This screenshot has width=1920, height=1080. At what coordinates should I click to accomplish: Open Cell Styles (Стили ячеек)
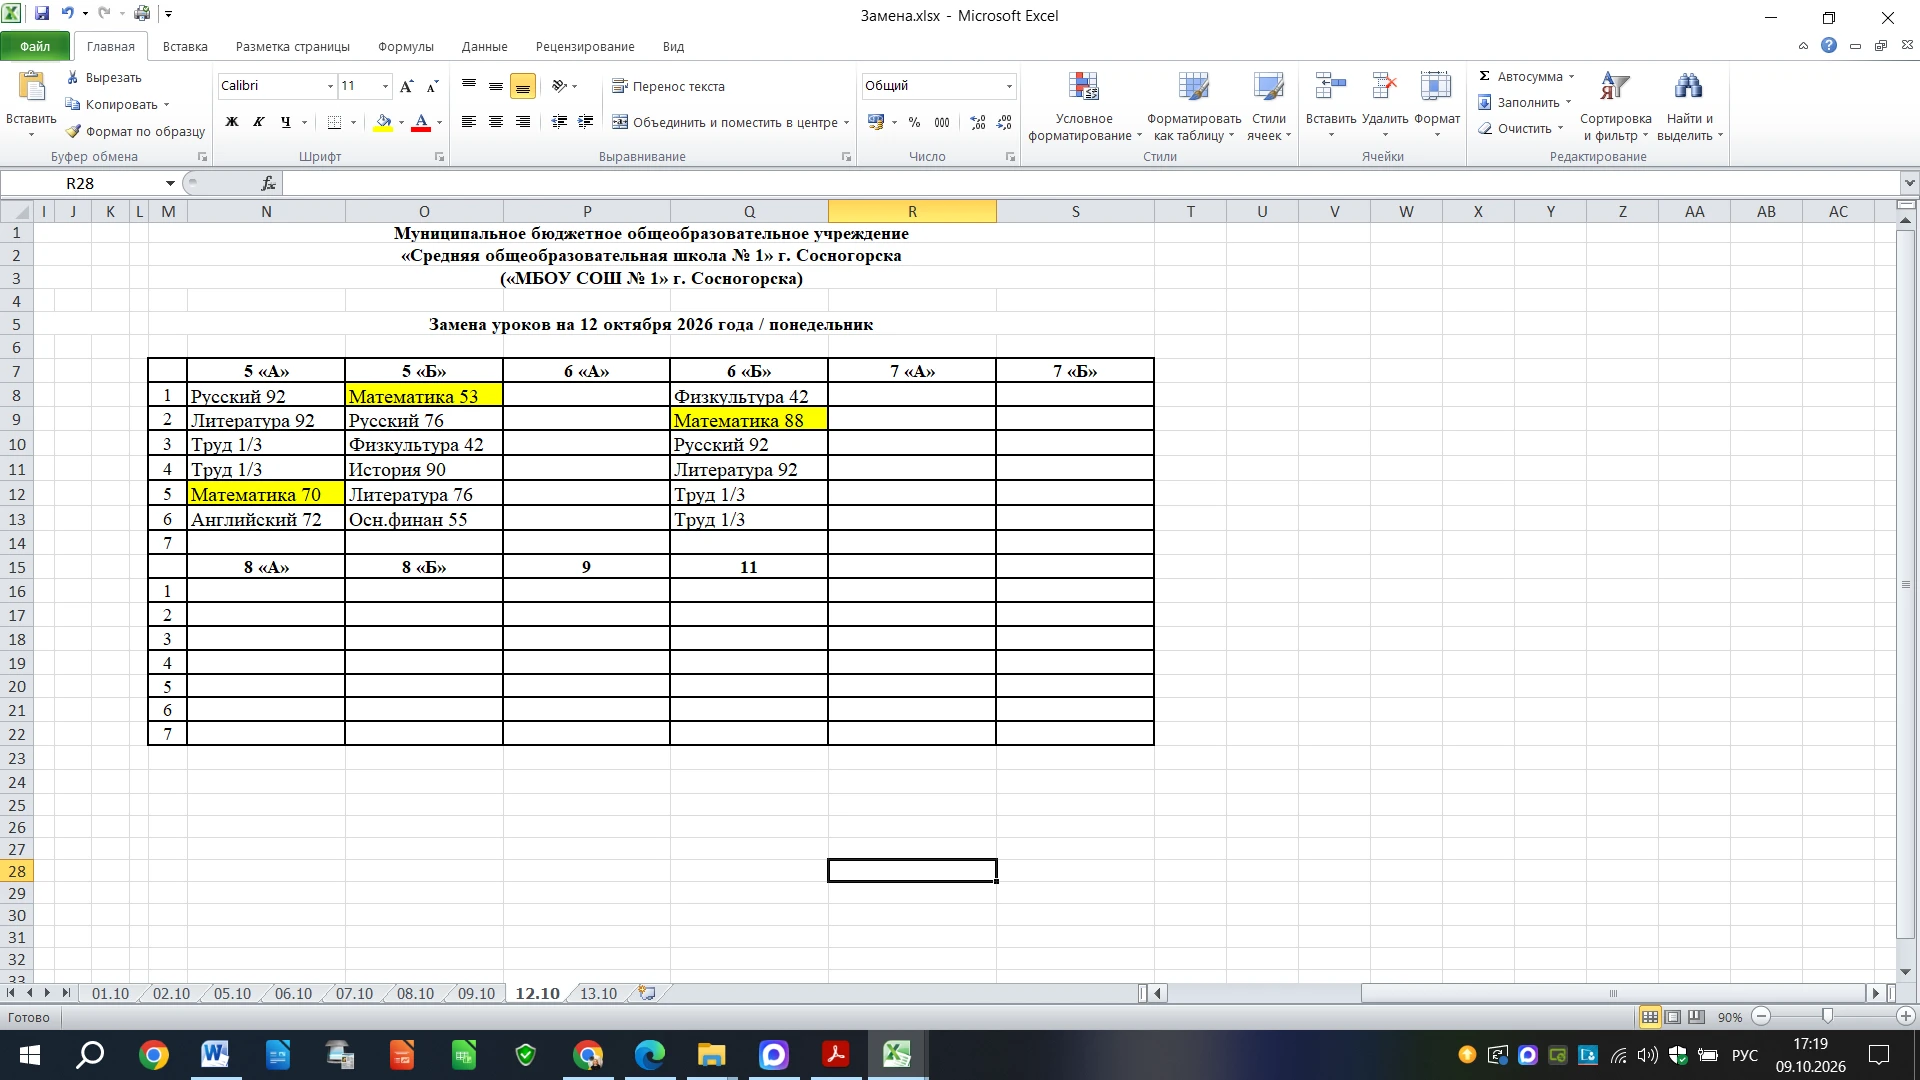pos(1269,107)
